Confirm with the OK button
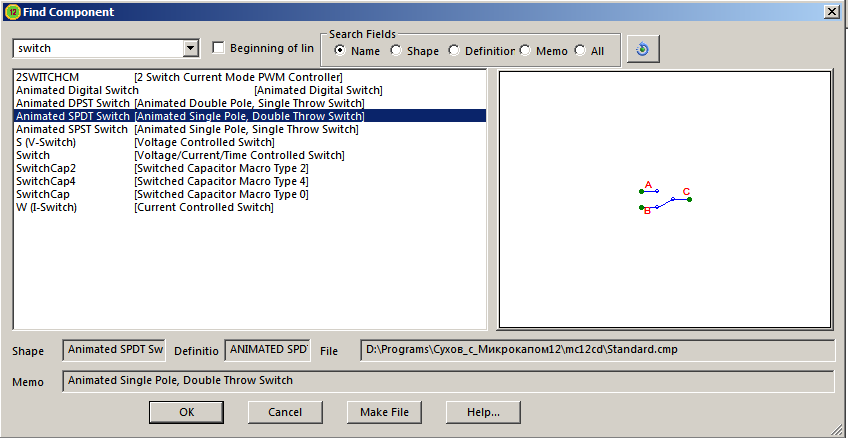This screenshot has height=438, width=848. pyautogui.click(x=187, y=412)
